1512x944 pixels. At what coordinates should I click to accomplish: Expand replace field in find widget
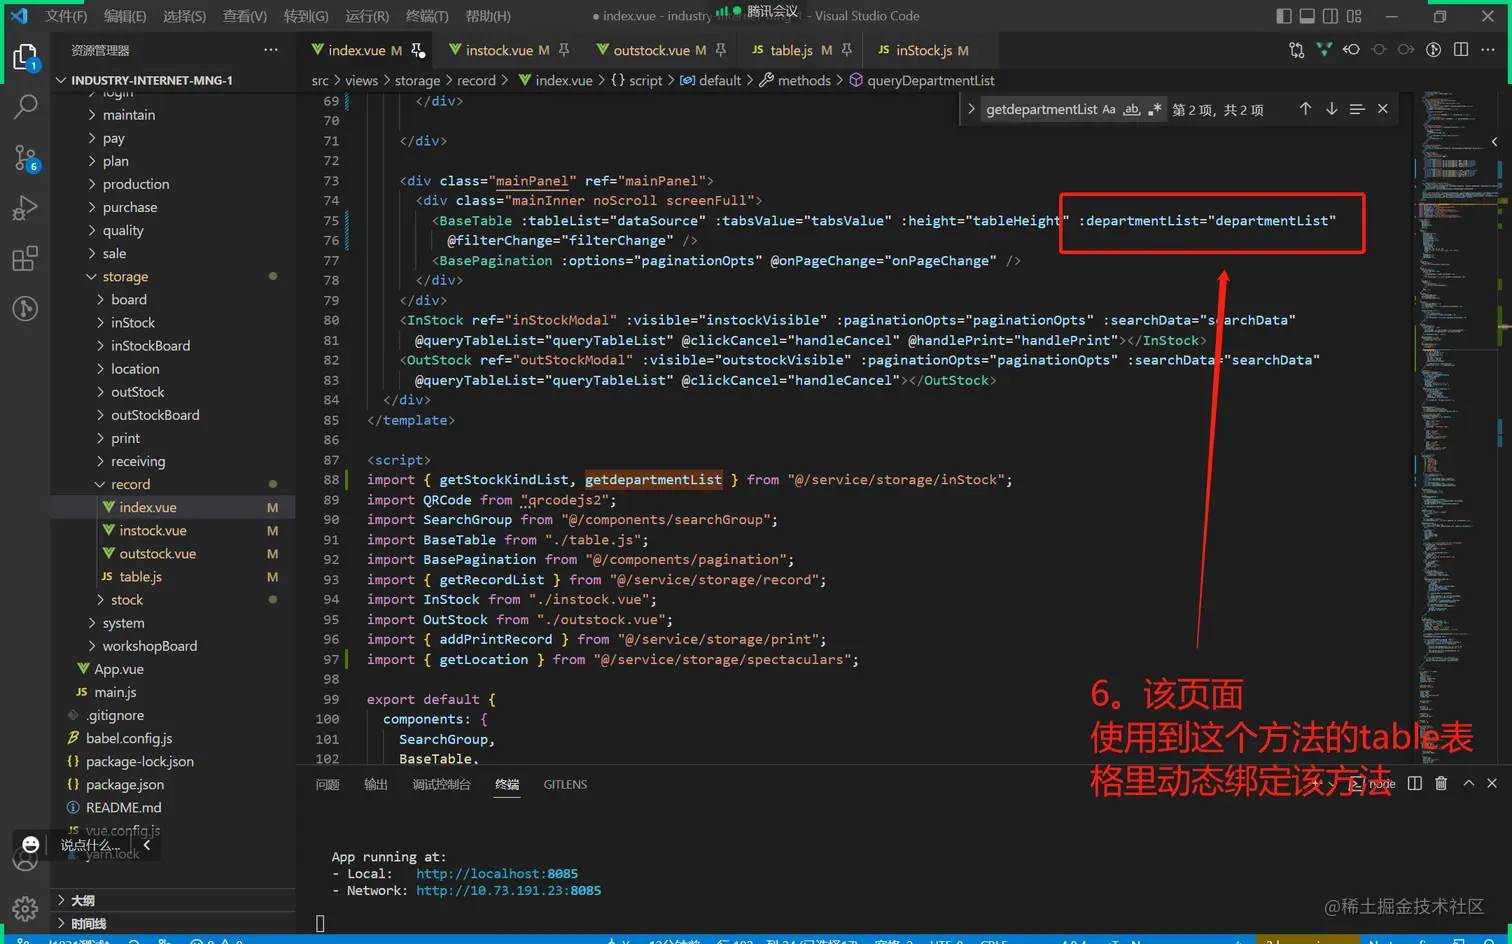[970, 109]
